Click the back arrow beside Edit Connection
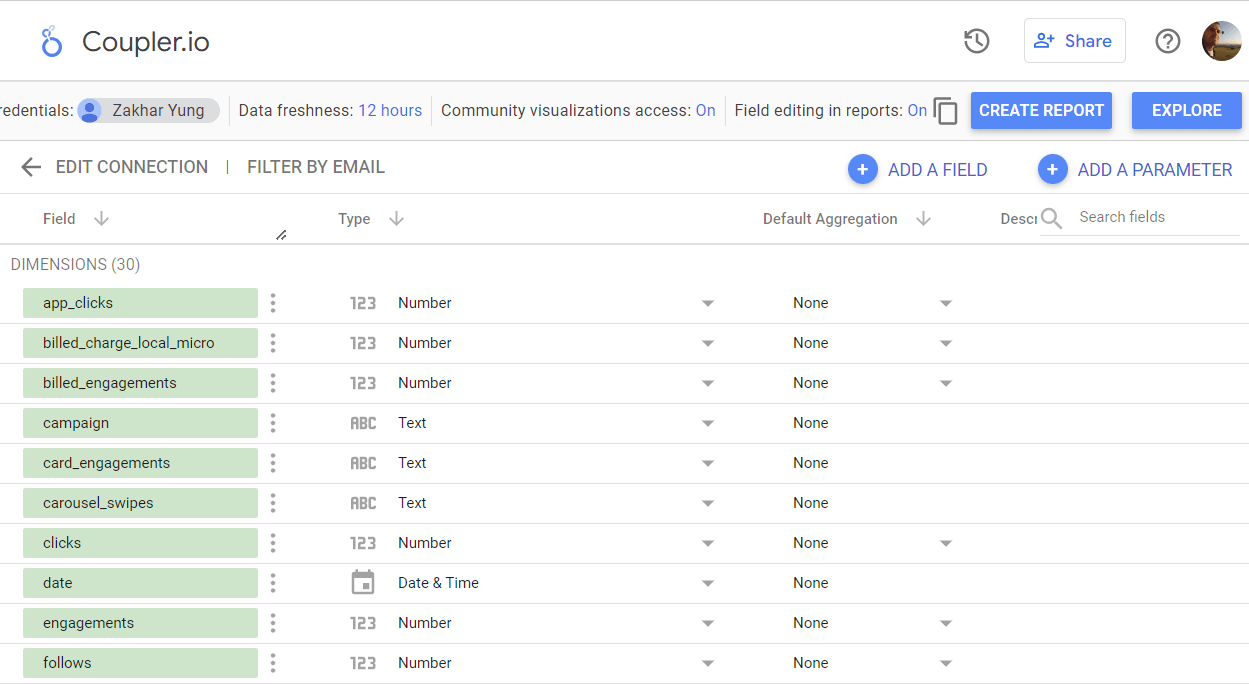 tap(31, 167)
